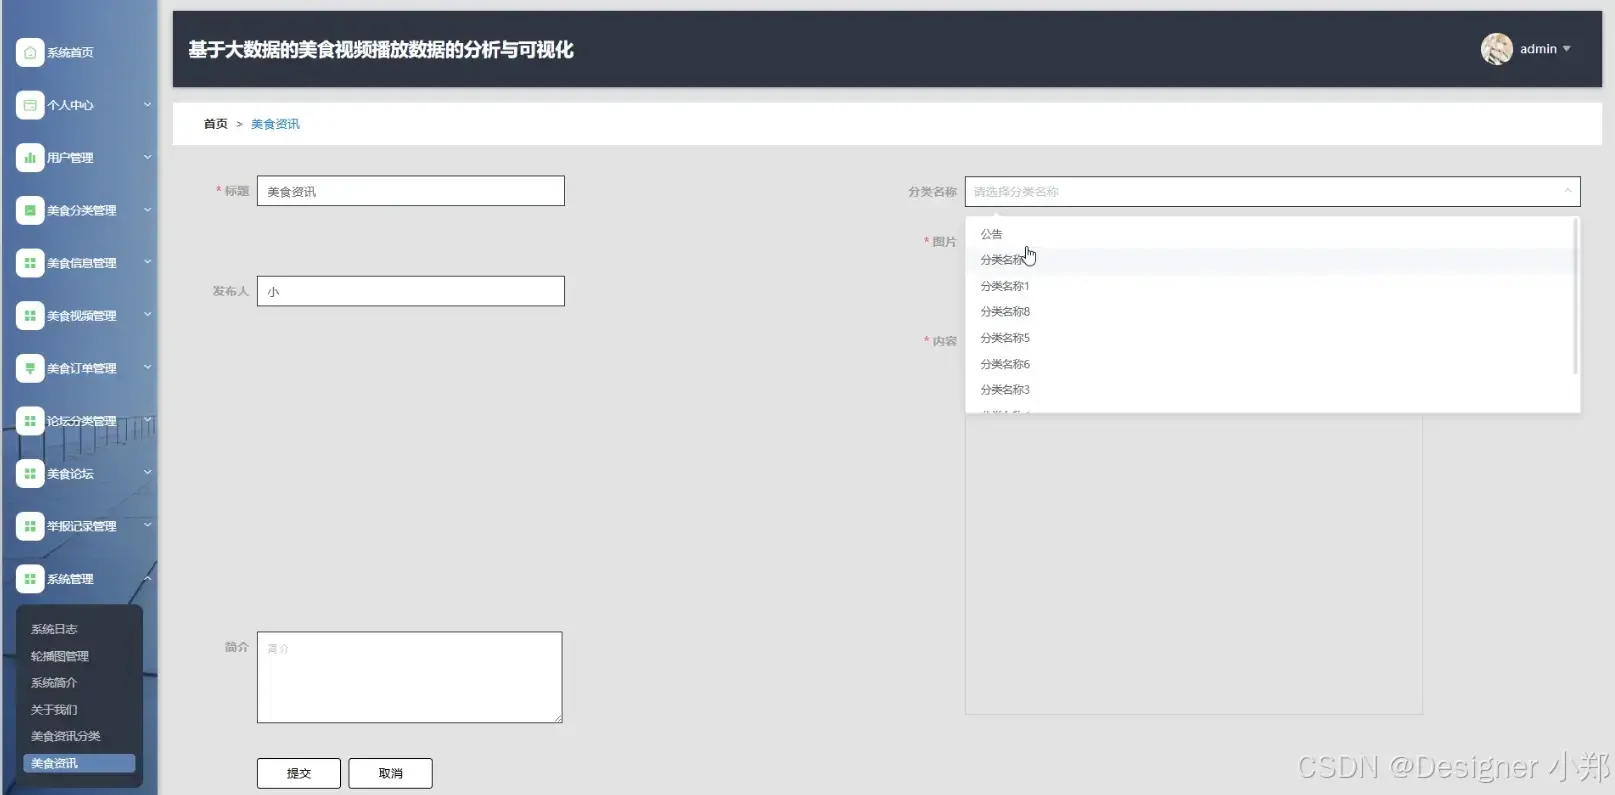Open 轮播图管理 submenu item
The image size is (1615, 795).
click(x=60, y=656)
